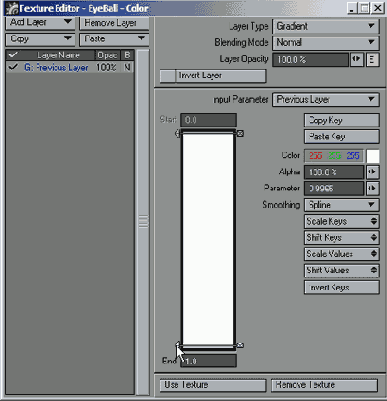The height and width of the screenshot is (401, 387).
Task: Open the Blending Mode dropdown
Action: point(326,42)
